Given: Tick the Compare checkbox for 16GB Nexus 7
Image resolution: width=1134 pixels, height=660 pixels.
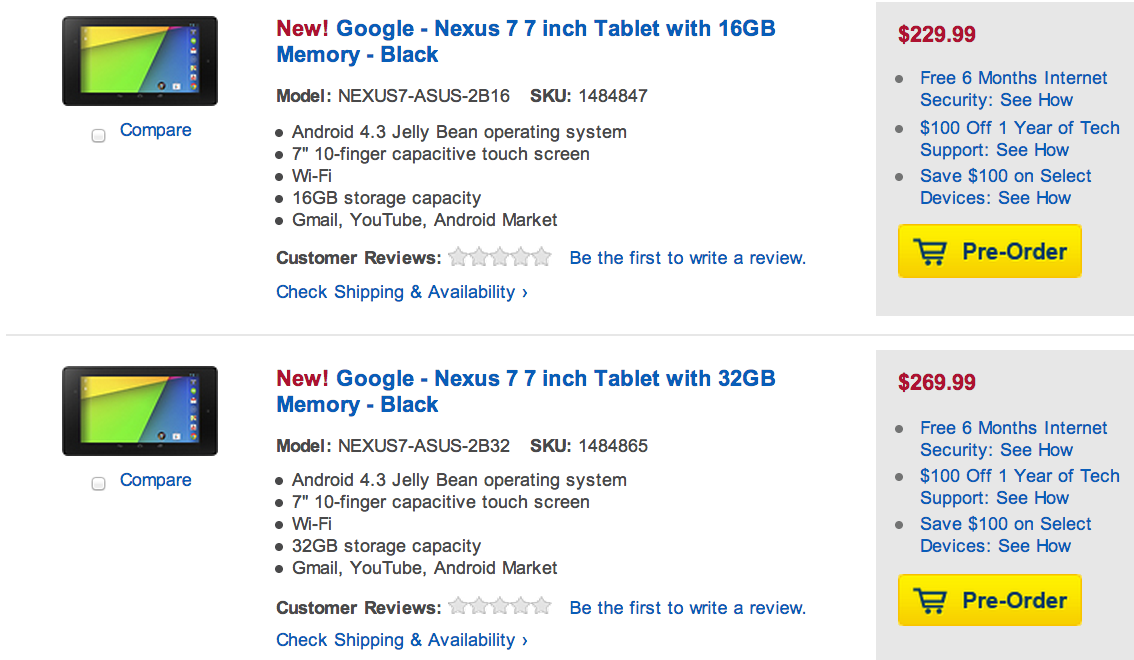Looking at the screenshot, I should click(x=99, y=136).
